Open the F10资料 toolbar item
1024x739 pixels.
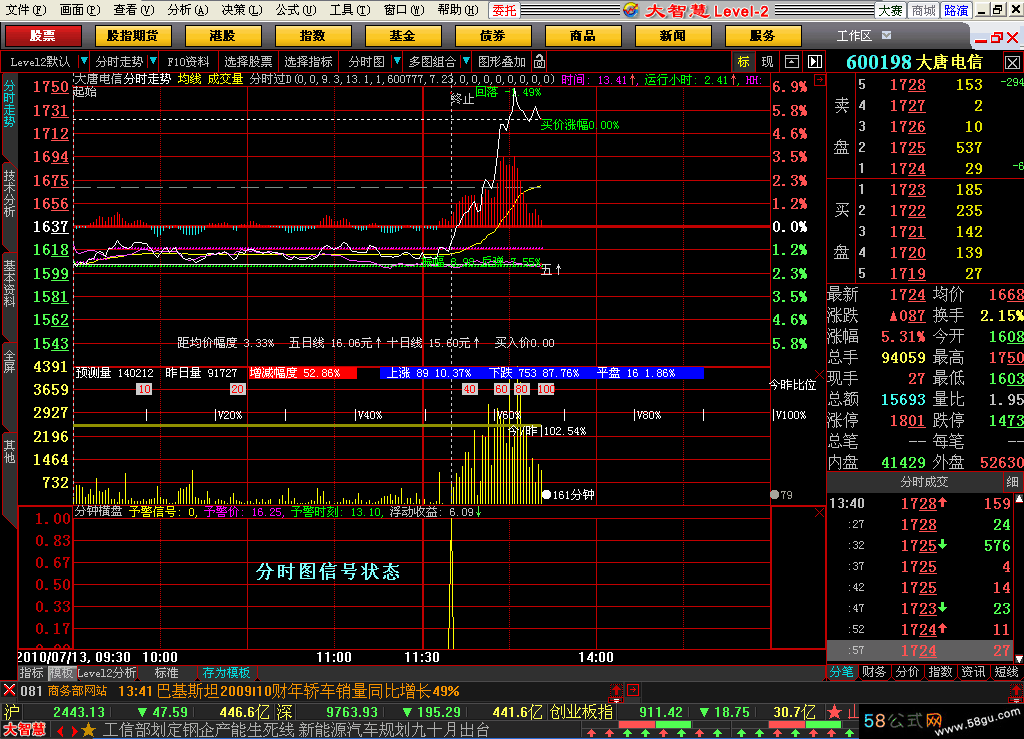tap(188, 61)
